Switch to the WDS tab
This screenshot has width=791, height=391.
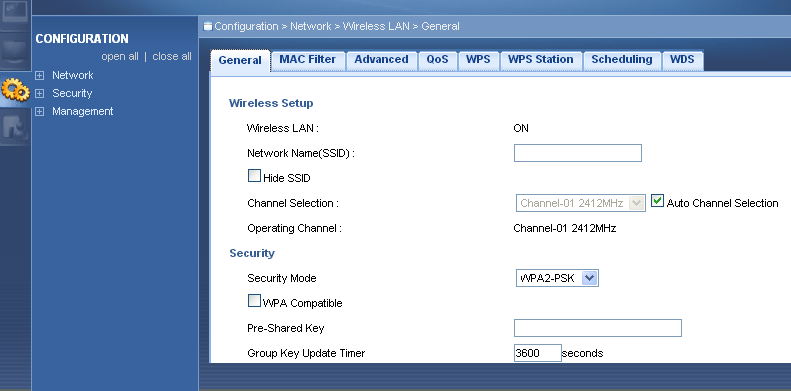[x=682, y=60]
